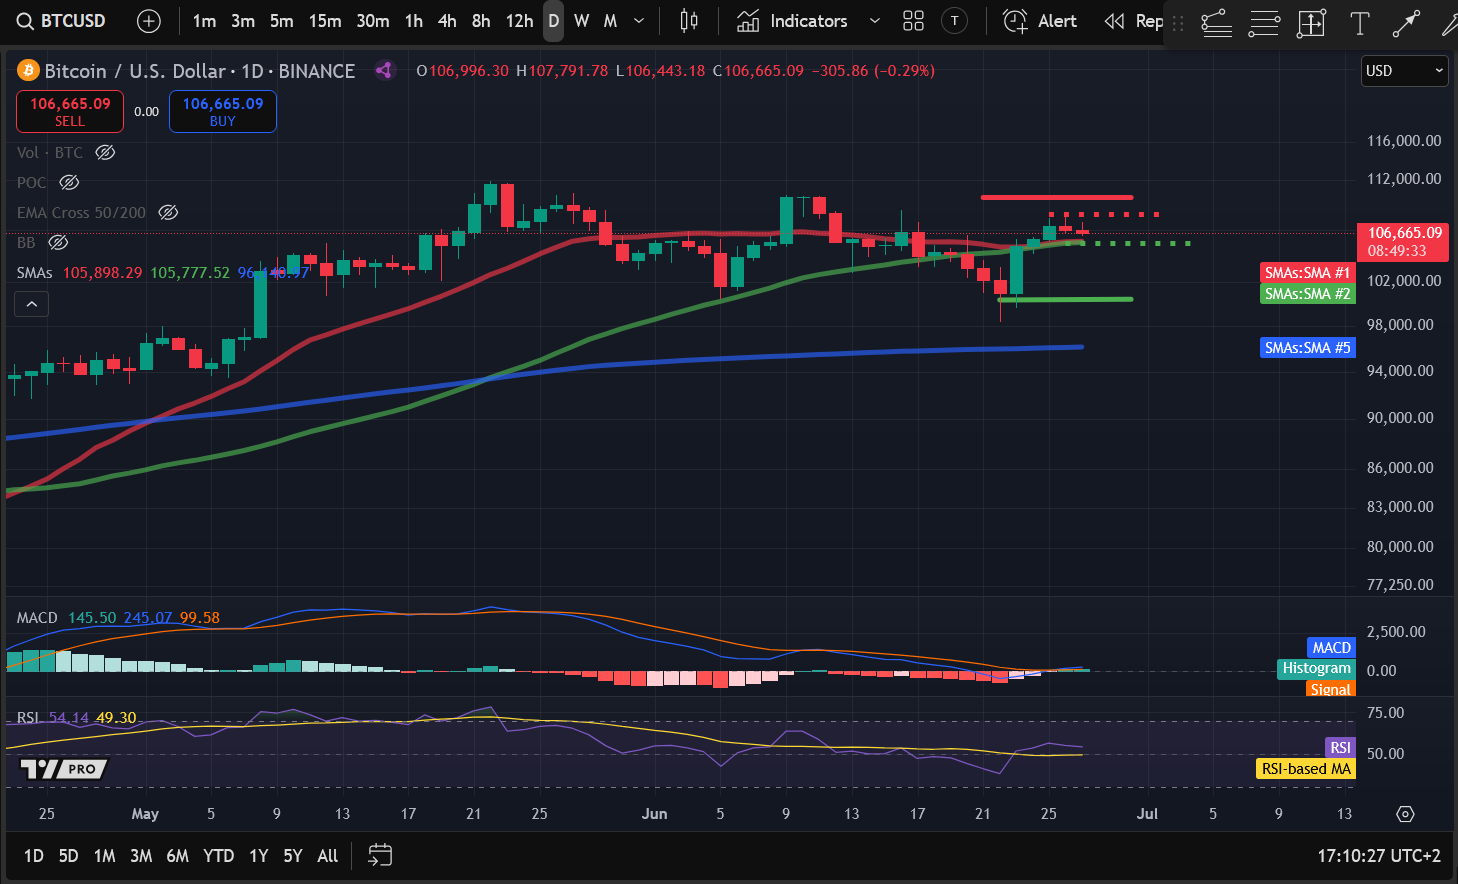The width and height of the screenshot is (1458, 884).
Task: Click the Signal scale label
Action: tap(1331, 688)
